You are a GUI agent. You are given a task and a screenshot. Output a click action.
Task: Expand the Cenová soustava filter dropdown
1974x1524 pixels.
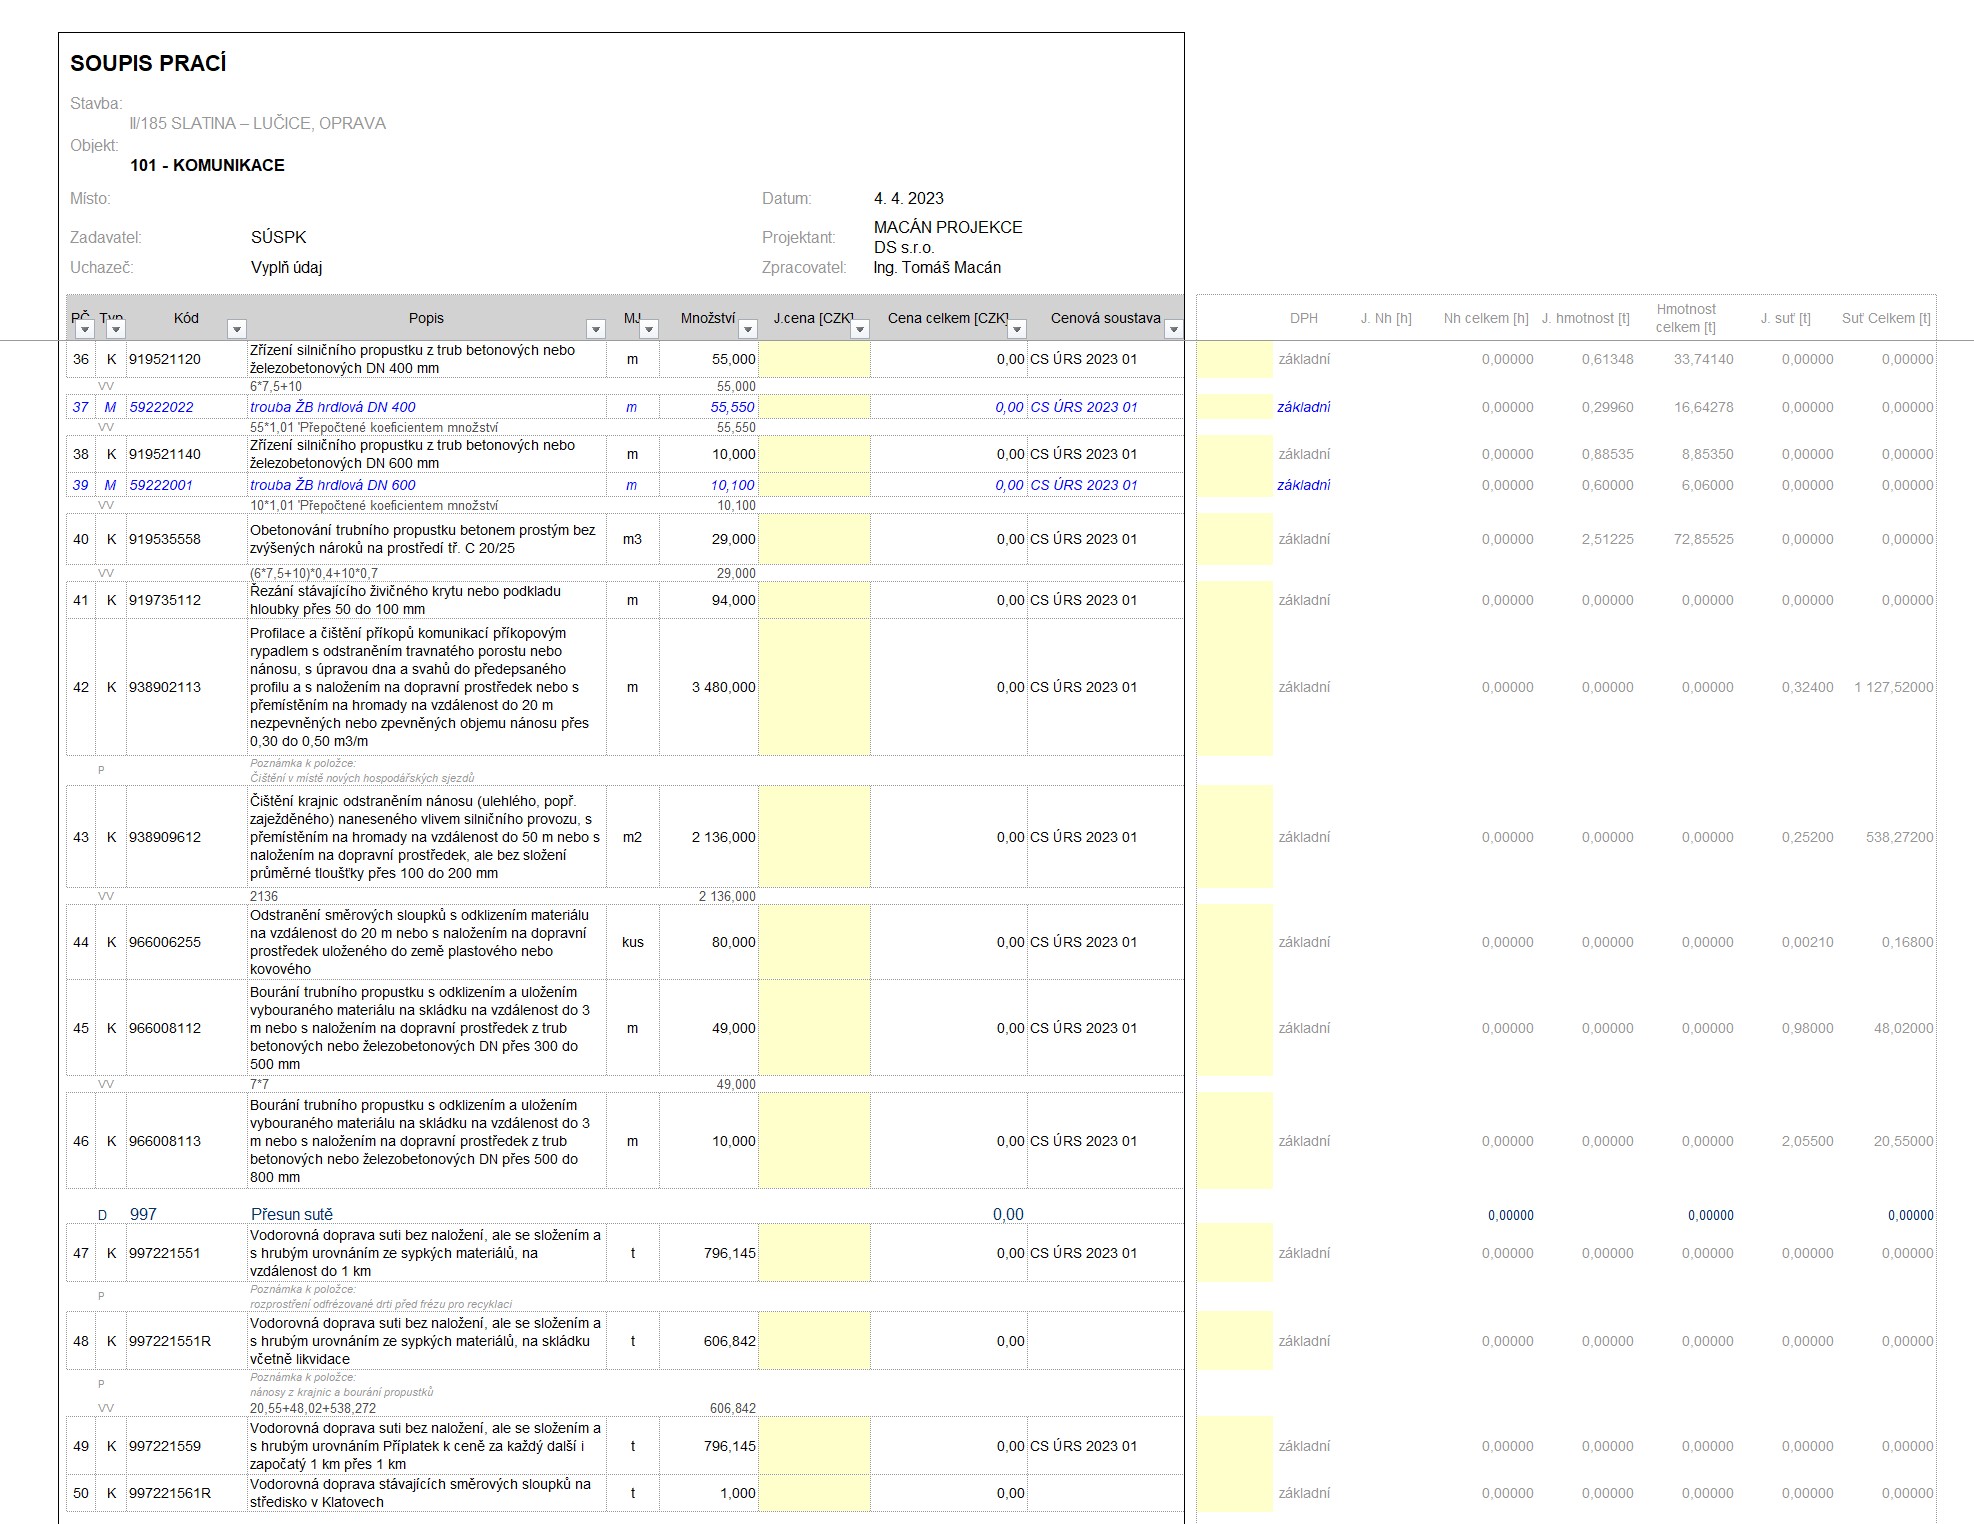[1174, 330]
